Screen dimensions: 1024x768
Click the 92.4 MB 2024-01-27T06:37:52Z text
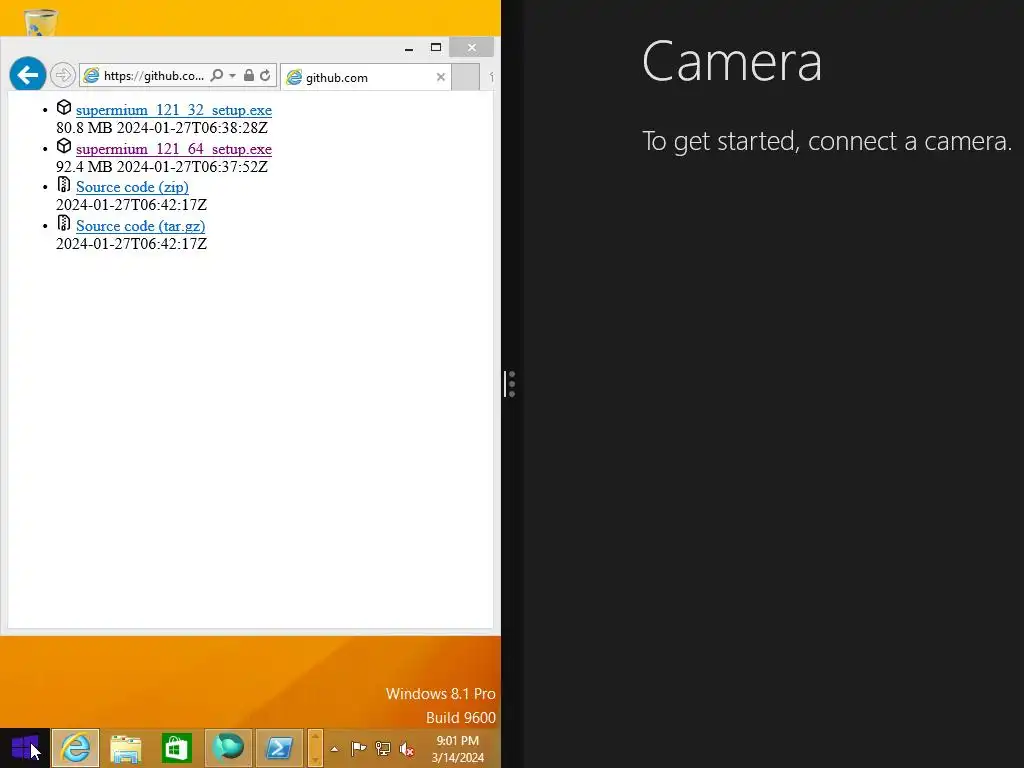[x=162, y=167]
